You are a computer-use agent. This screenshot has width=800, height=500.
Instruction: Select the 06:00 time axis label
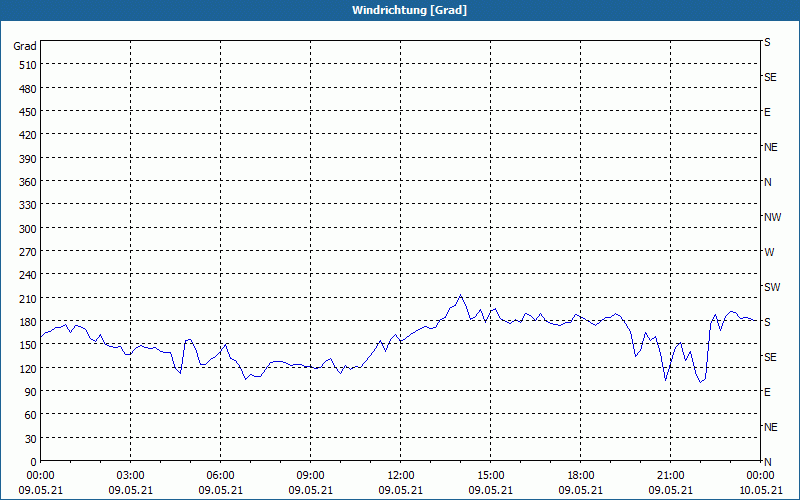(x=220, y=476)
